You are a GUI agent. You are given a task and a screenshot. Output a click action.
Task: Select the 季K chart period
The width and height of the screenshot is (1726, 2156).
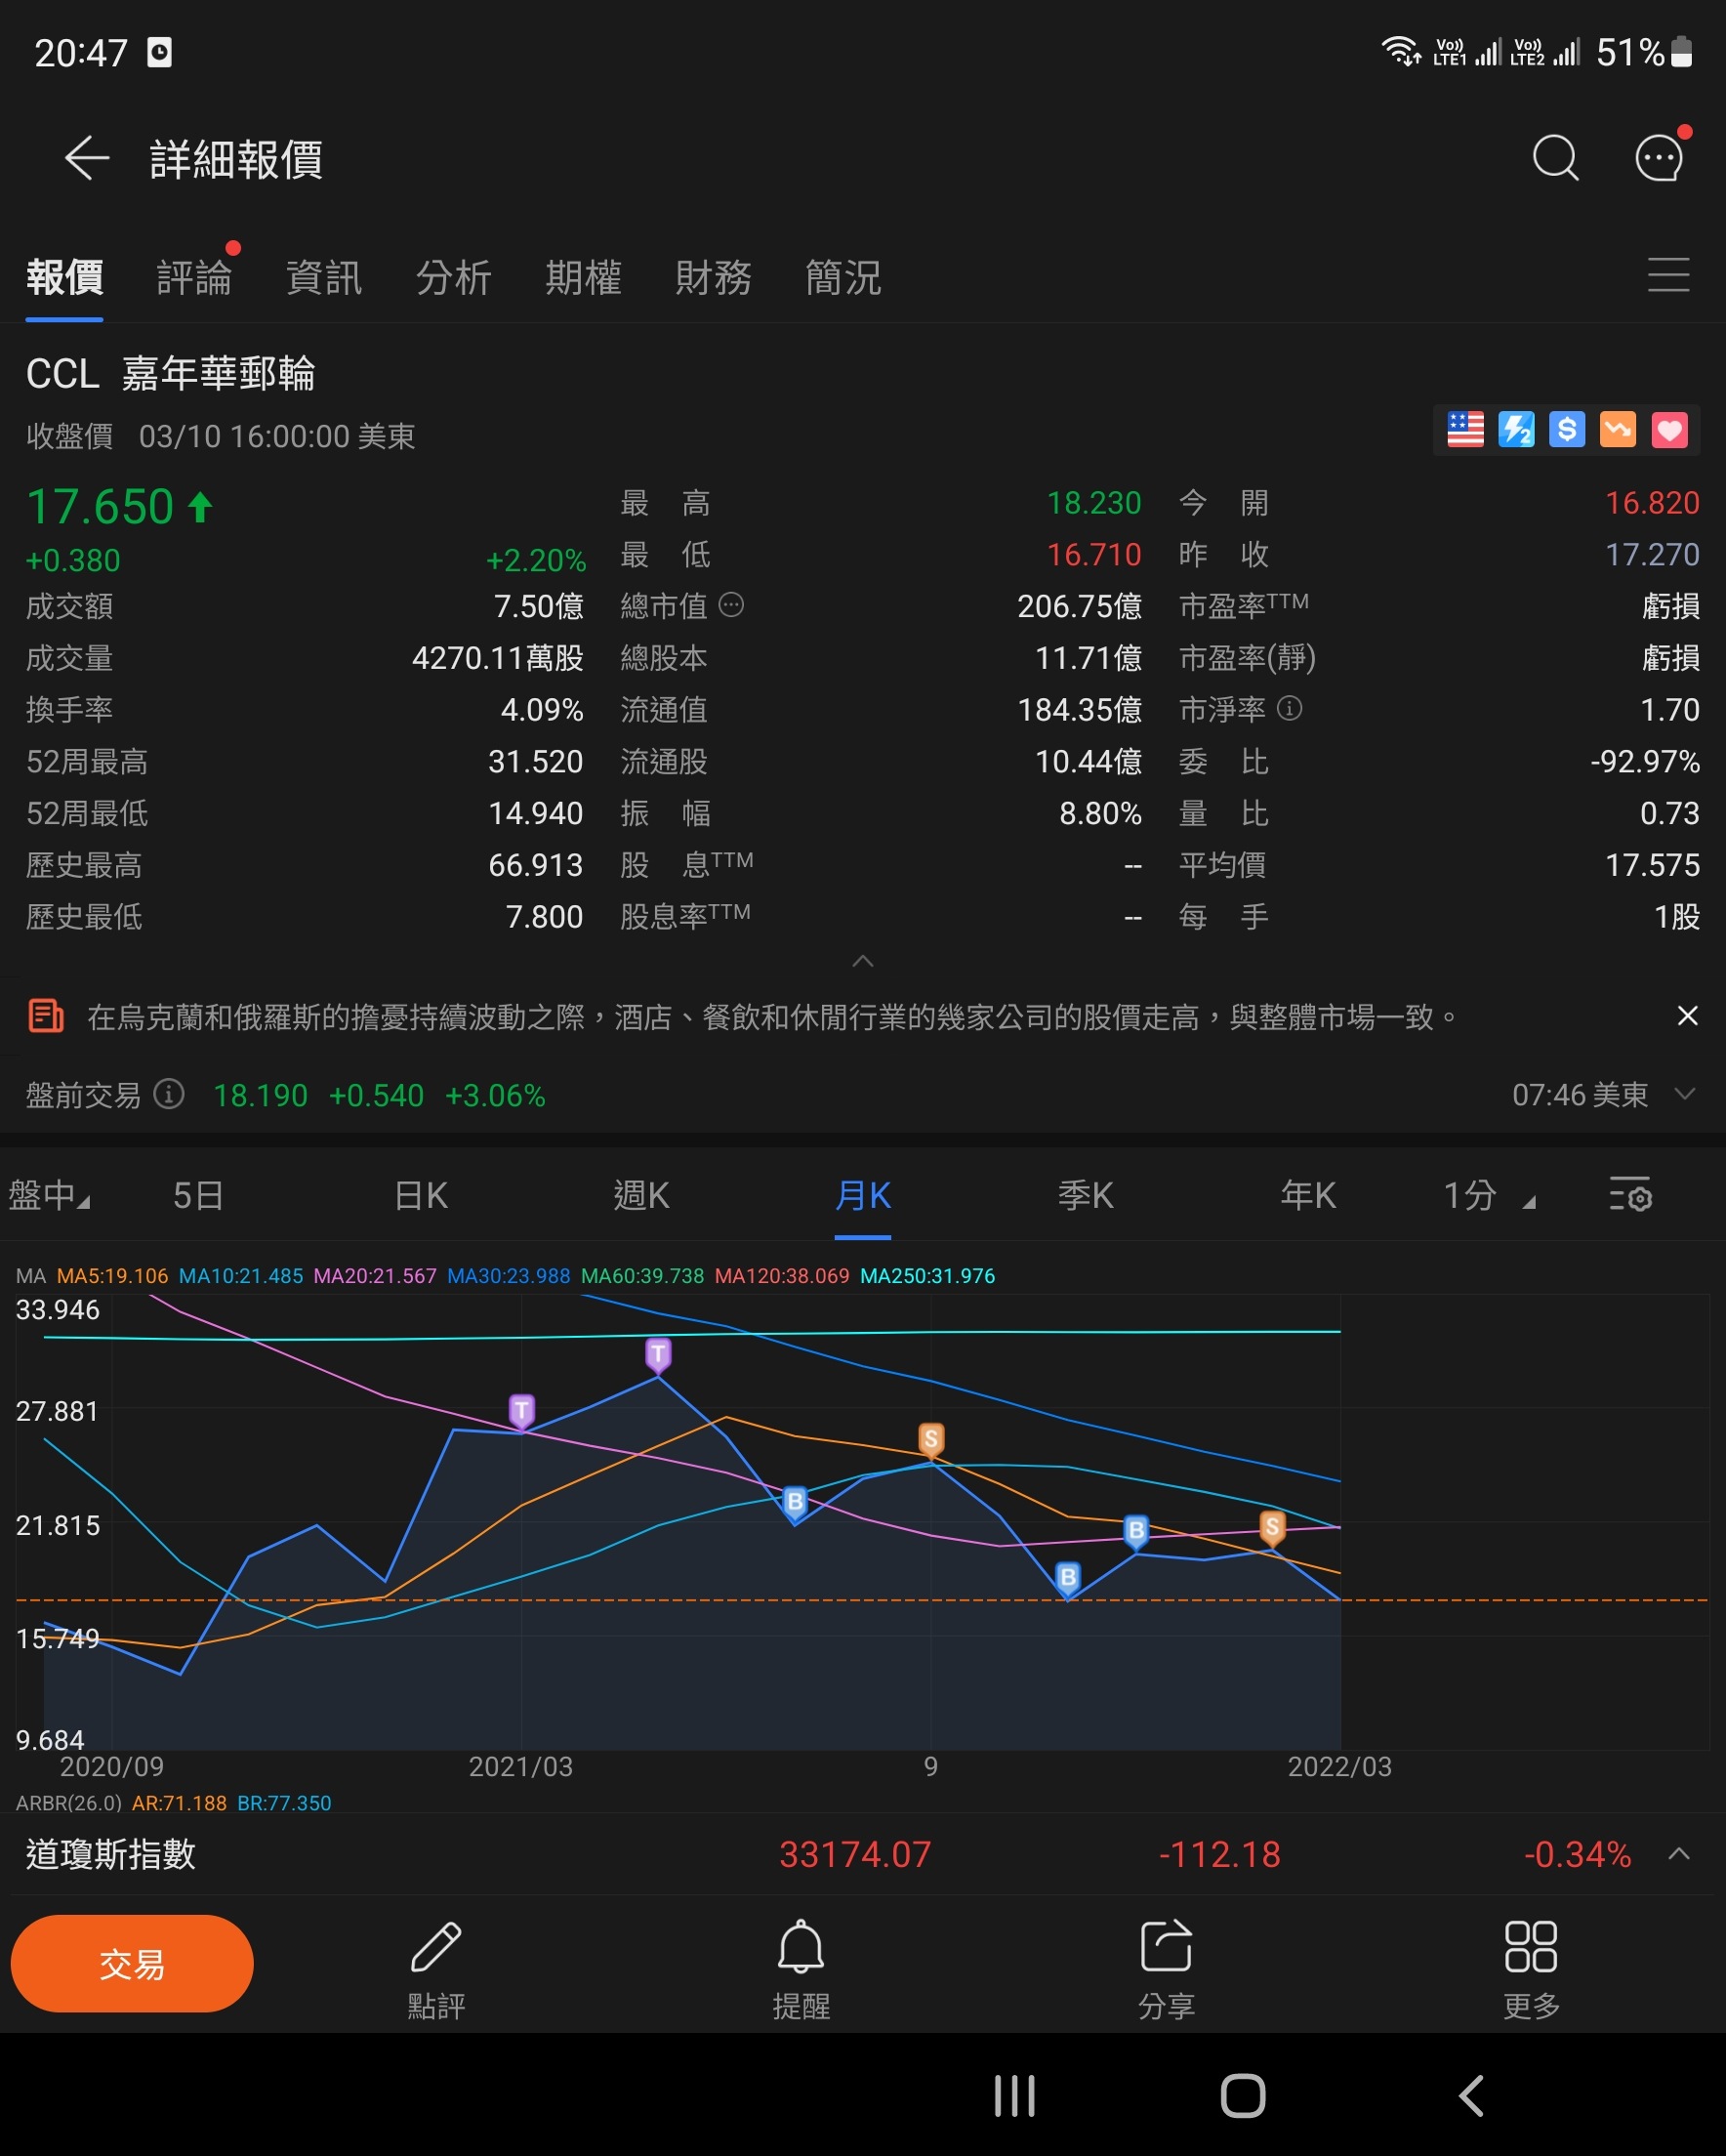click(x=1086, y=1195)
